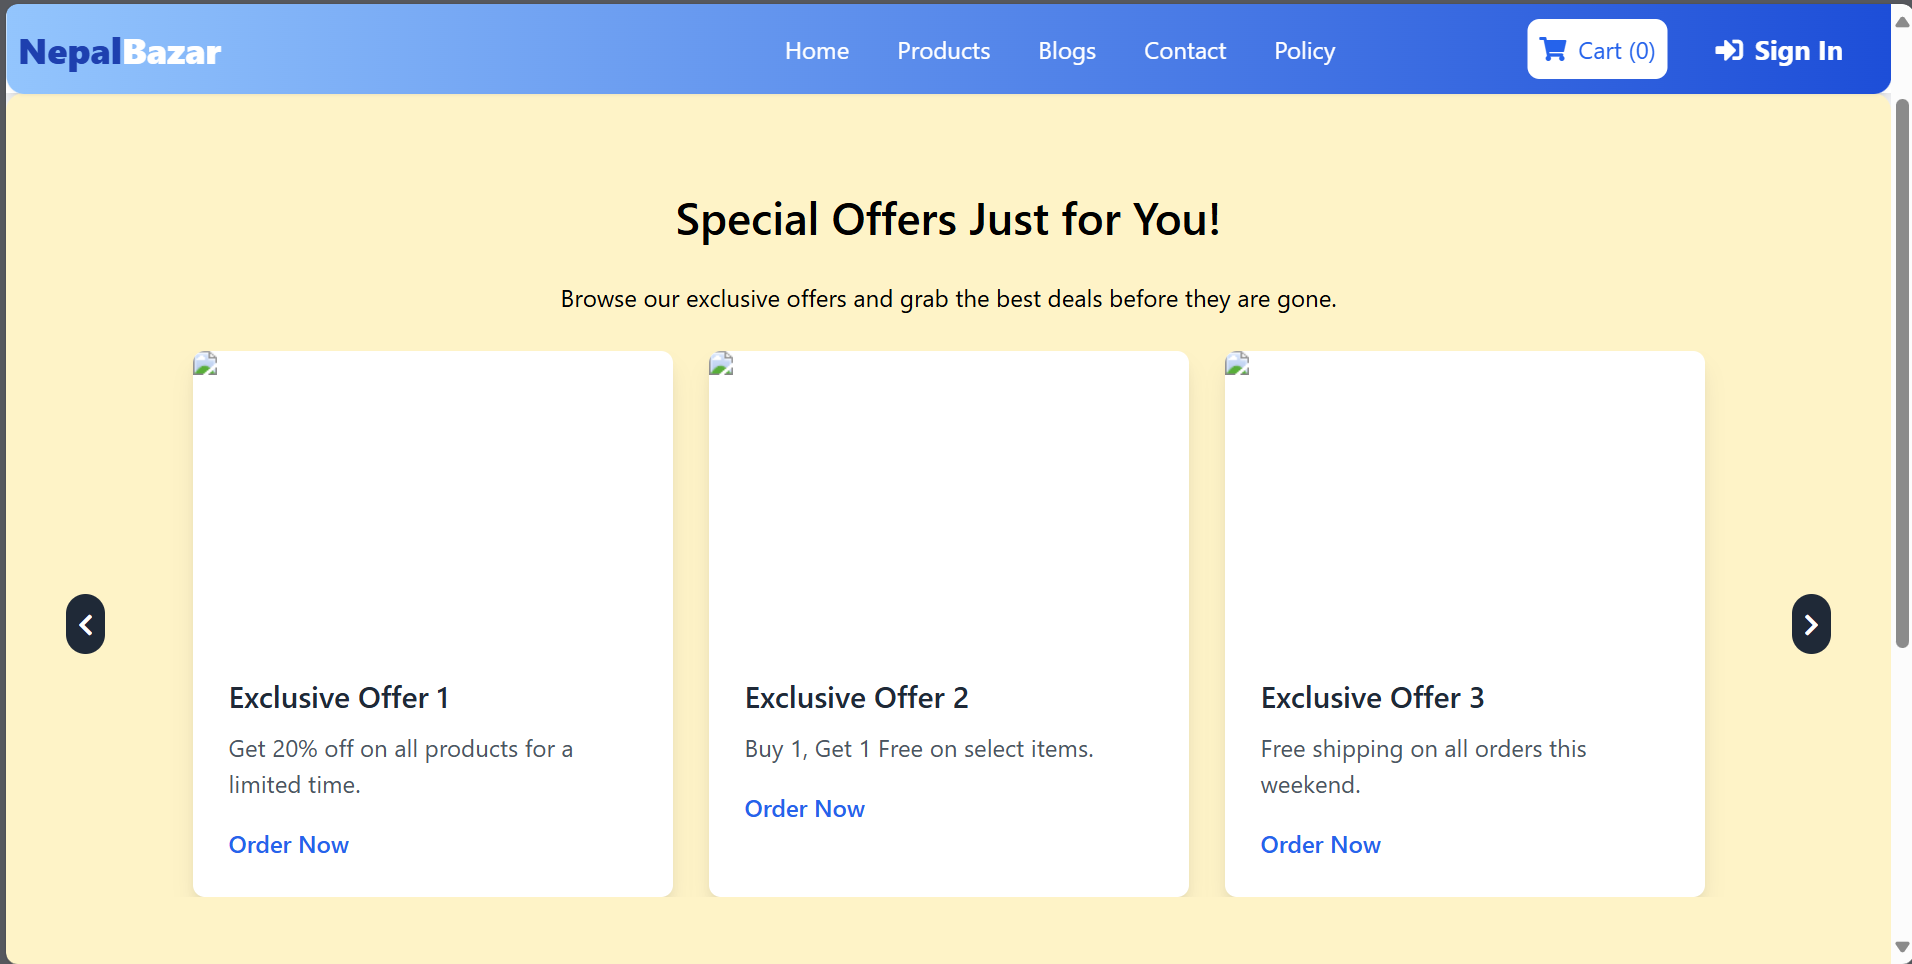
Task: Select the Exclusive Offer 2 title
Action: pyautogui.click(x=856, y=698)
